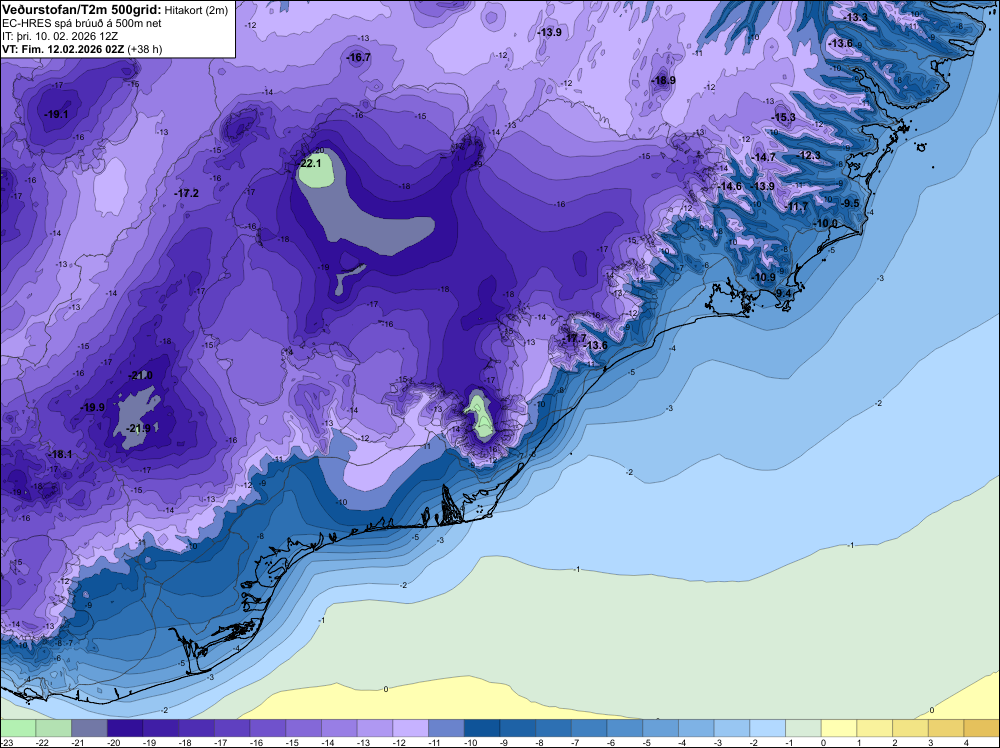The width and height of the screenshot is (1000, 748).
Task: Select the pale yellow legend swatch for 0
Action: tap(839, 728)
